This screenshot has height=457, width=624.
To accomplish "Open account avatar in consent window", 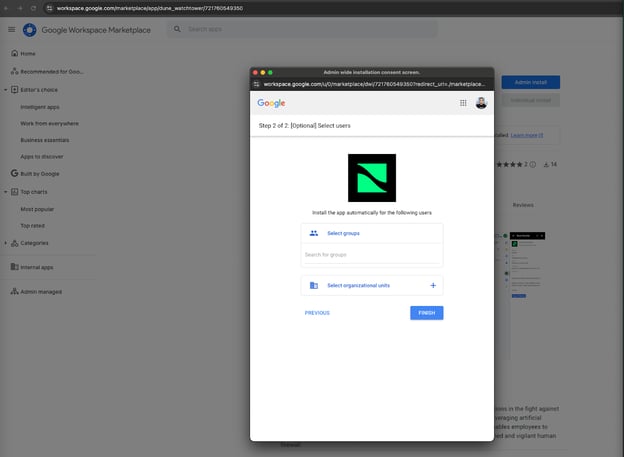I will (x=481, y=103).
